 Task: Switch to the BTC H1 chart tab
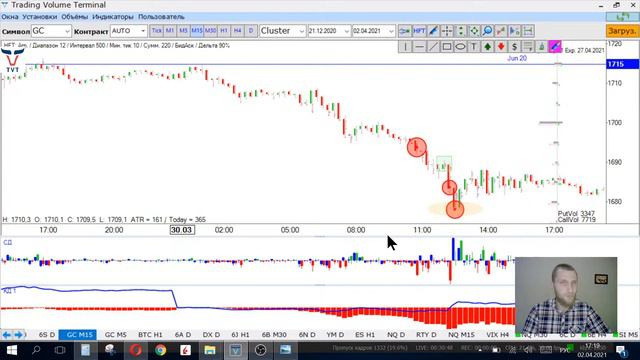150,335
